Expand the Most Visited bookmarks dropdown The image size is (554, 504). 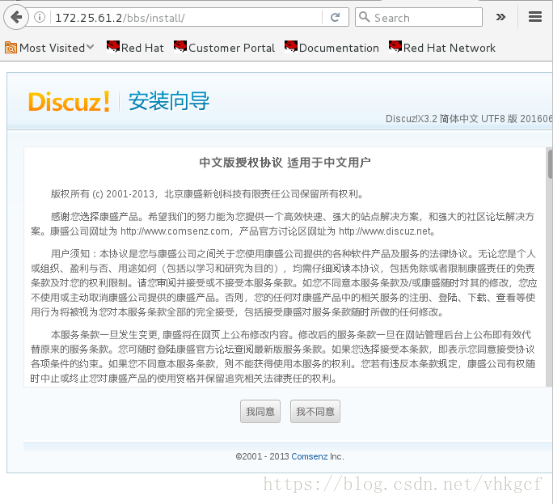(90, 47)
